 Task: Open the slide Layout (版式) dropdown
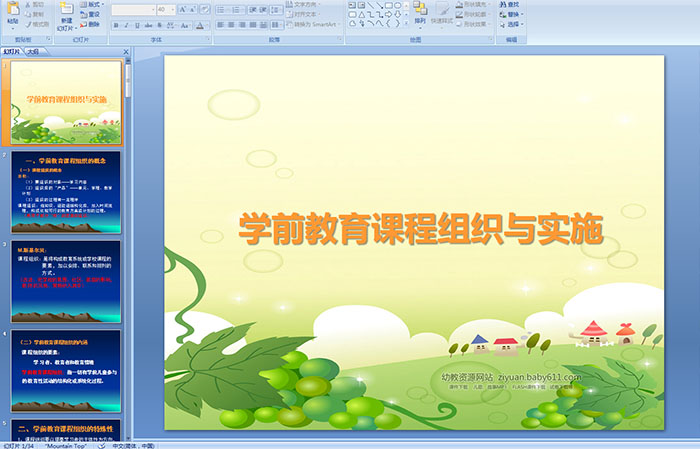92,4
